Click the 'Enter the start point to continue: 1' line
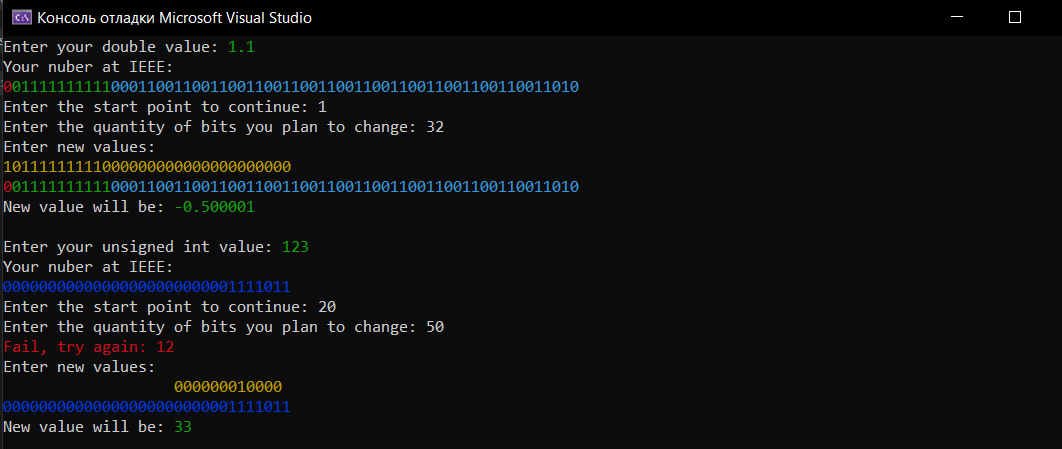Image resolution: width=1062 pixels, height=449 pixels. tap(165, 107)
